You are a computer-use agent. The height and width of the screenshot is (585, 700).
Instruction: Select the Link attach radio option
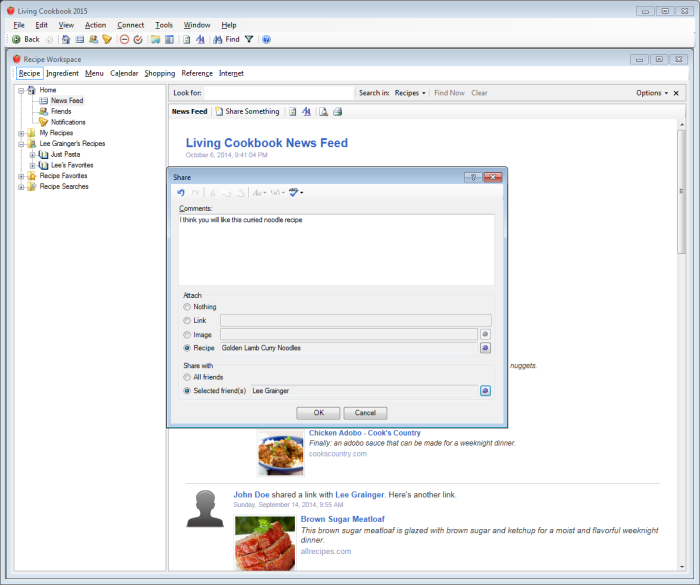(x=187, y=321)
